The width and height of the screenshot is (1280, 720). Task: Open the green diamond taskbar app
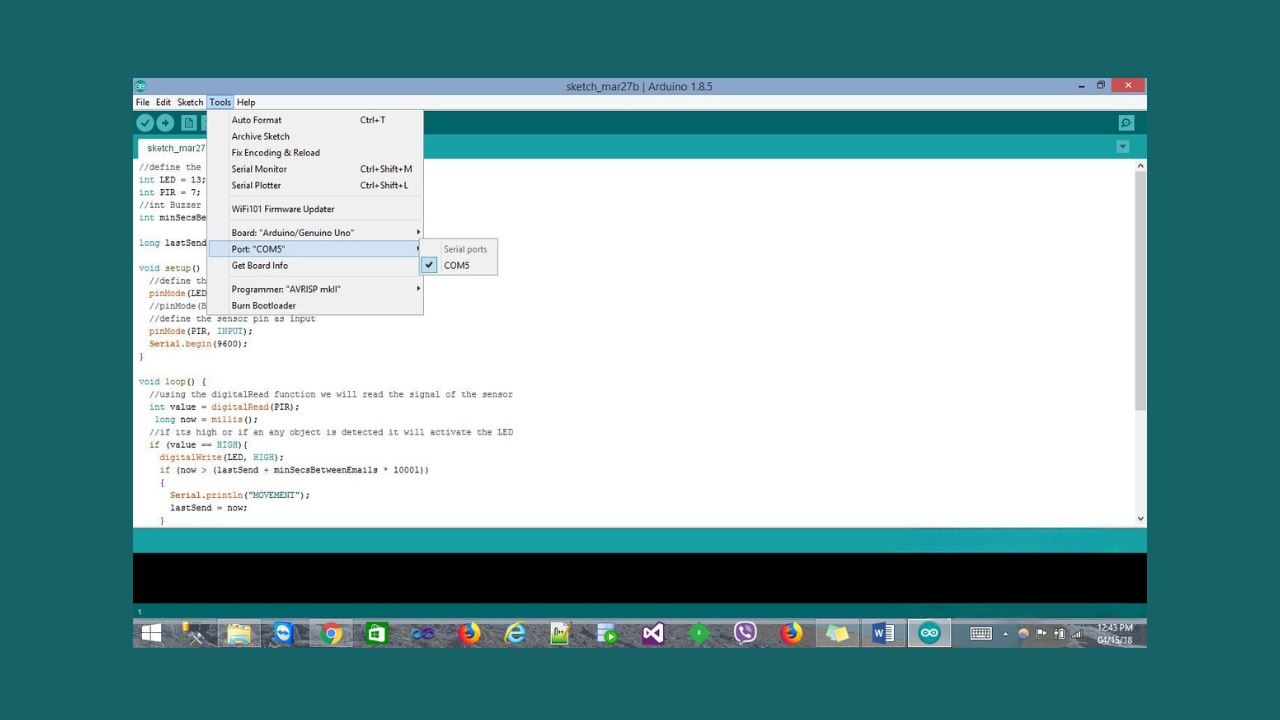coord(699,633)
